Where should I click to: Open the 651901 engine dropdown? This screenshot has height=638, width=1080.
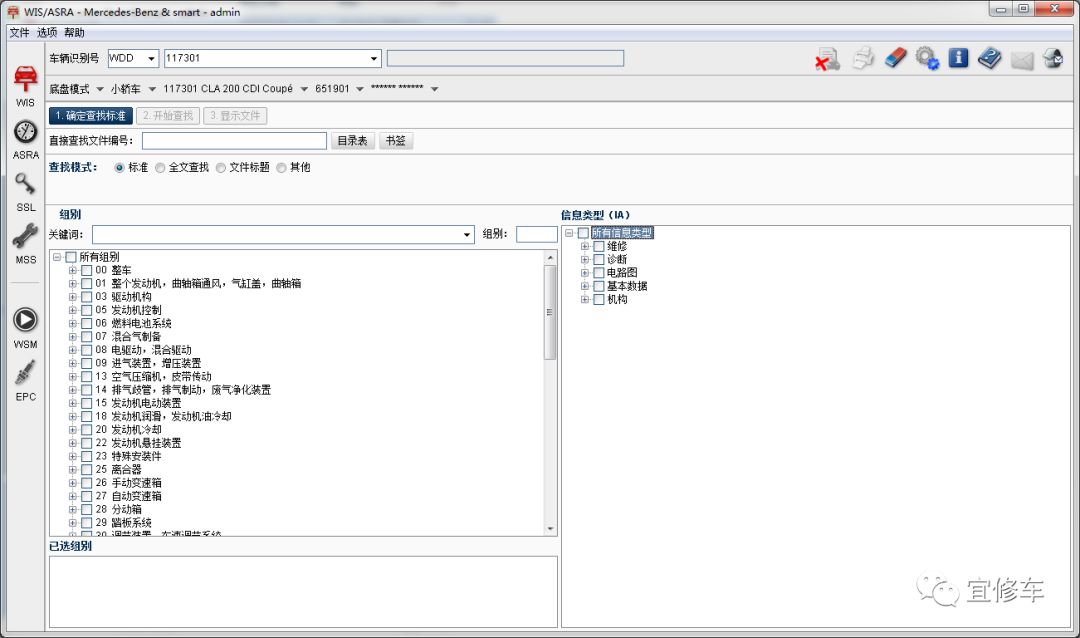360,89
